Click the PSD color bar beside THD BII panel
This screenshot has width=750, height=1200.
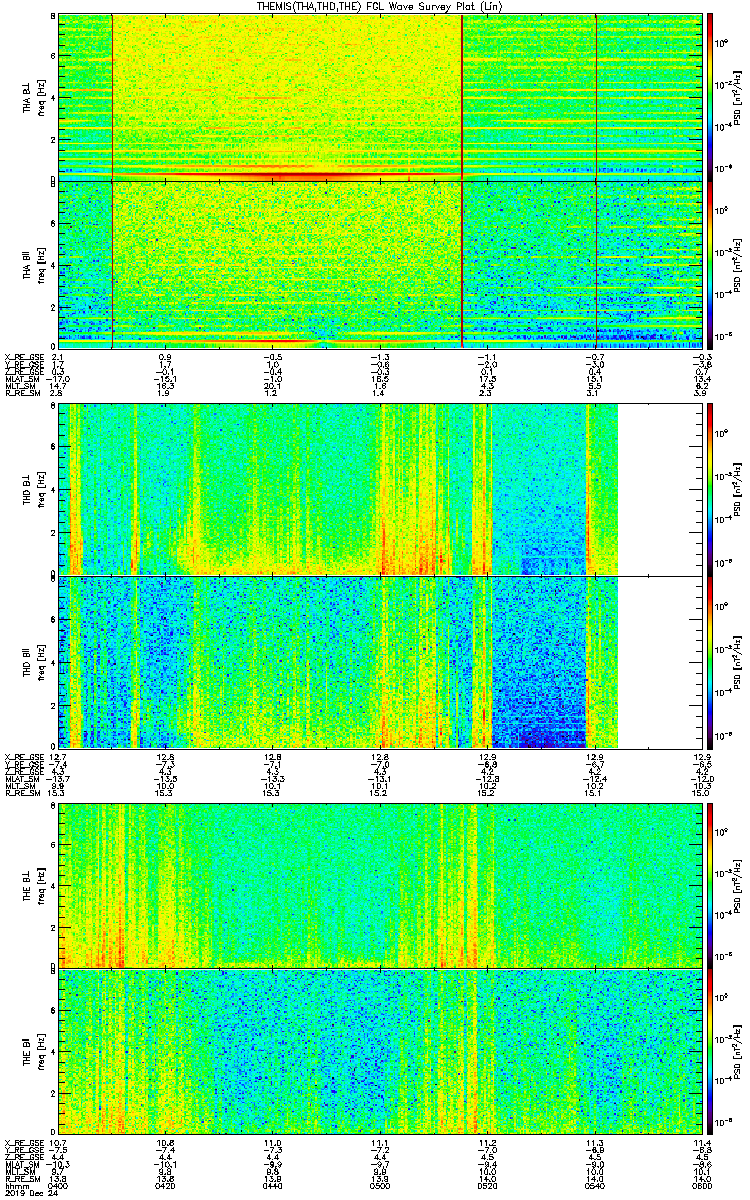point(710,661)
